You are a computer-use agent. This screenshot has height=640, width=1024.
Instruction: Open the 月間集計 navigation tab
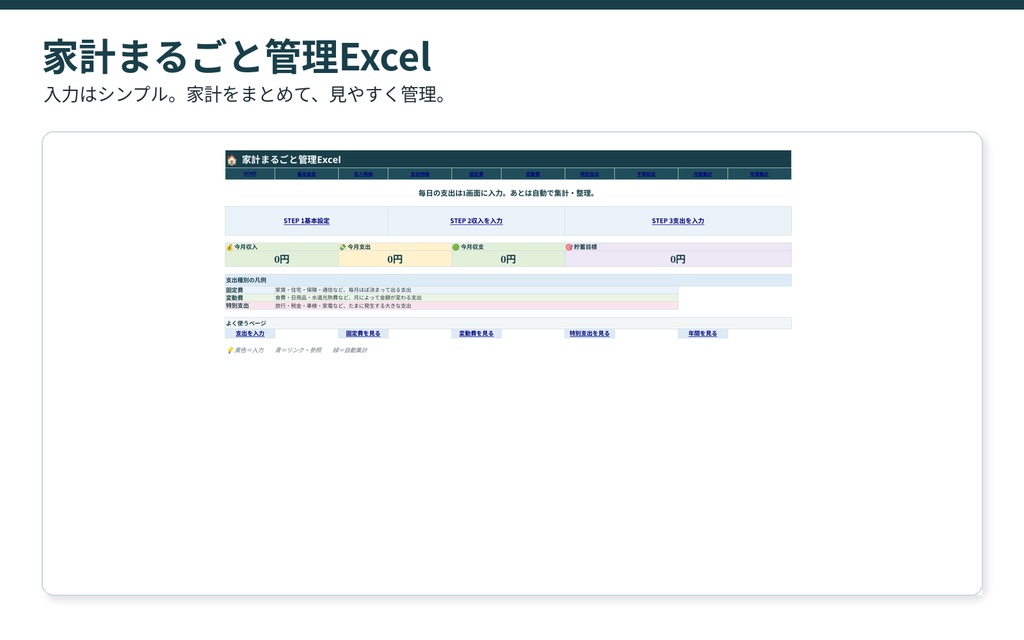click(703, 174)
